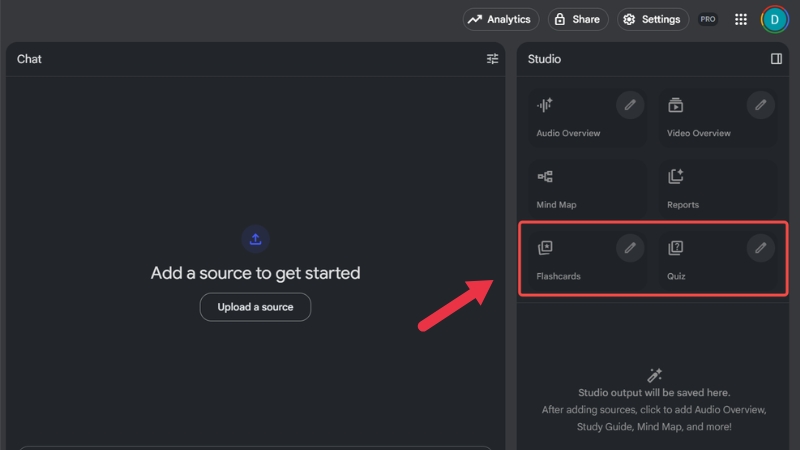
Task: Generate a Quiz
Action: pos(700,262)
